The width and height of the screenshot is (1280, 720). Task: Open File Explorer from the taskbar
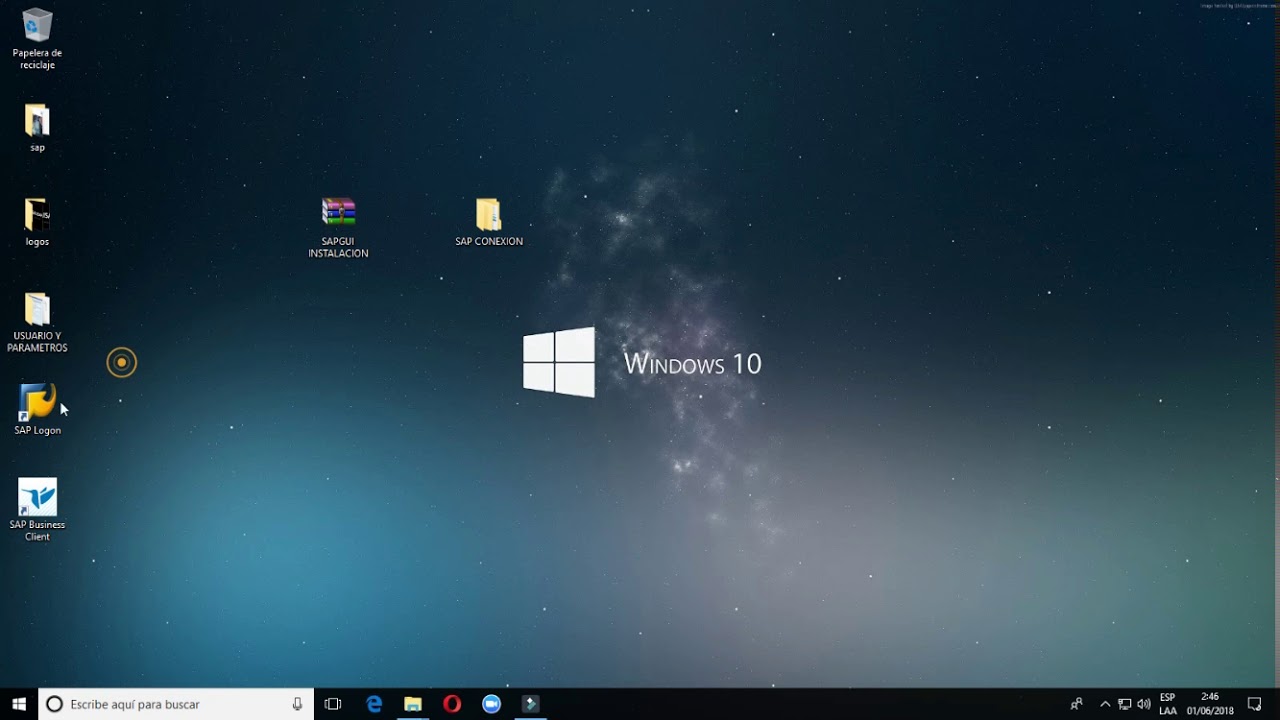(413, 704)
